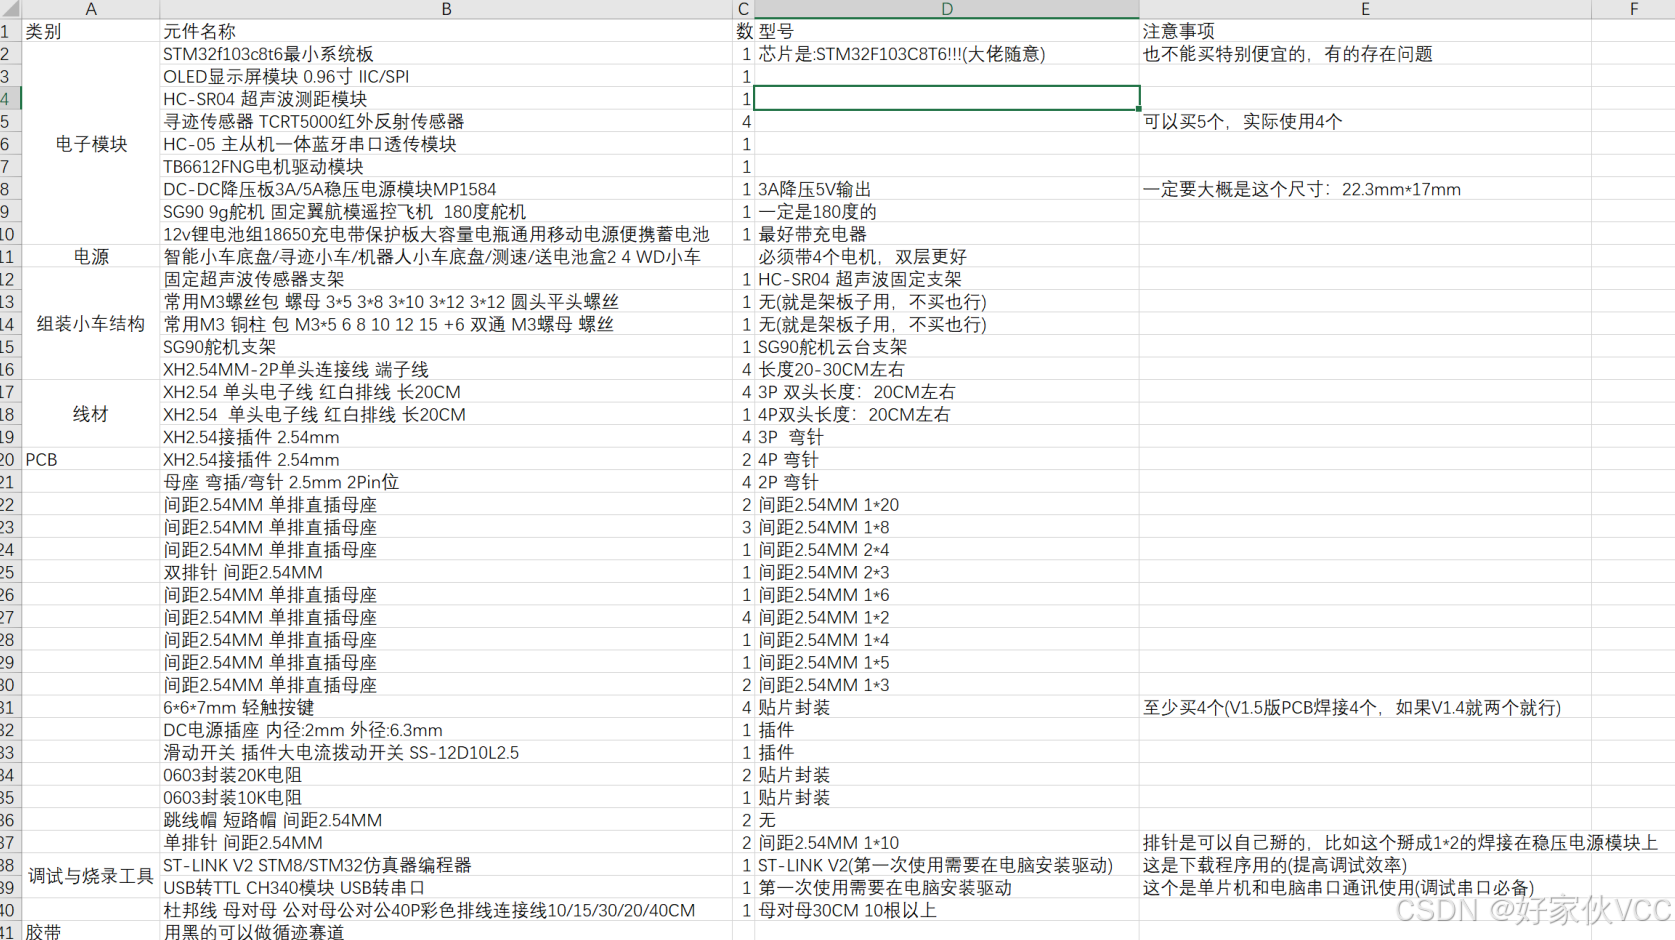1675x940 pixels.
Task: Select column header A labeled 类别
Action: click(90, 9)
